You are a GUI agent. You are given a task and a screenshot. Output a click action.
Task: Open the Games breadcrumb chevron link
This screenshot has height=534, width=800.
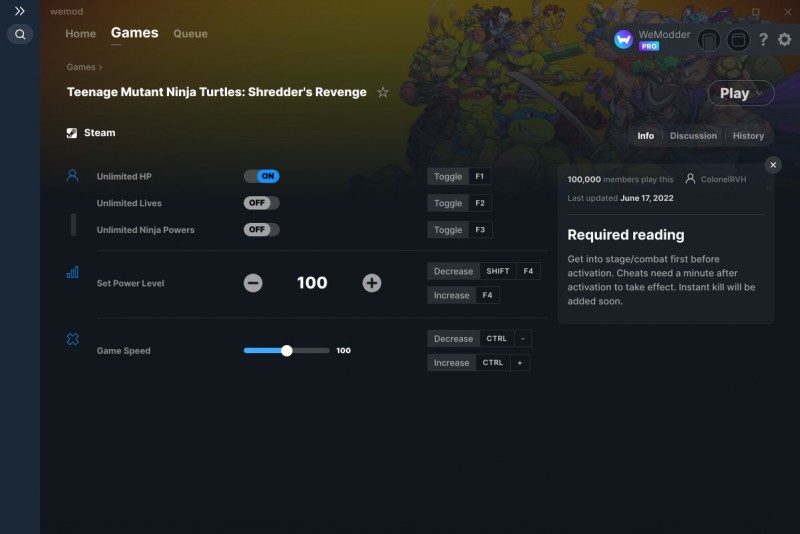pyautogui.click(x=84, y=67)
